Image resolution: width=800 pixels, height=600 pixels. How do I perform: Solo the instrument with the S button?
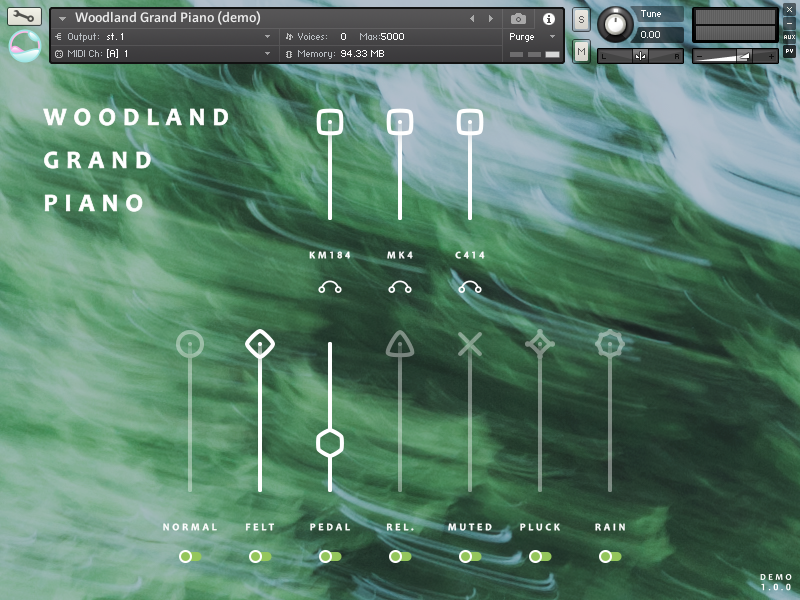point(581,20)
